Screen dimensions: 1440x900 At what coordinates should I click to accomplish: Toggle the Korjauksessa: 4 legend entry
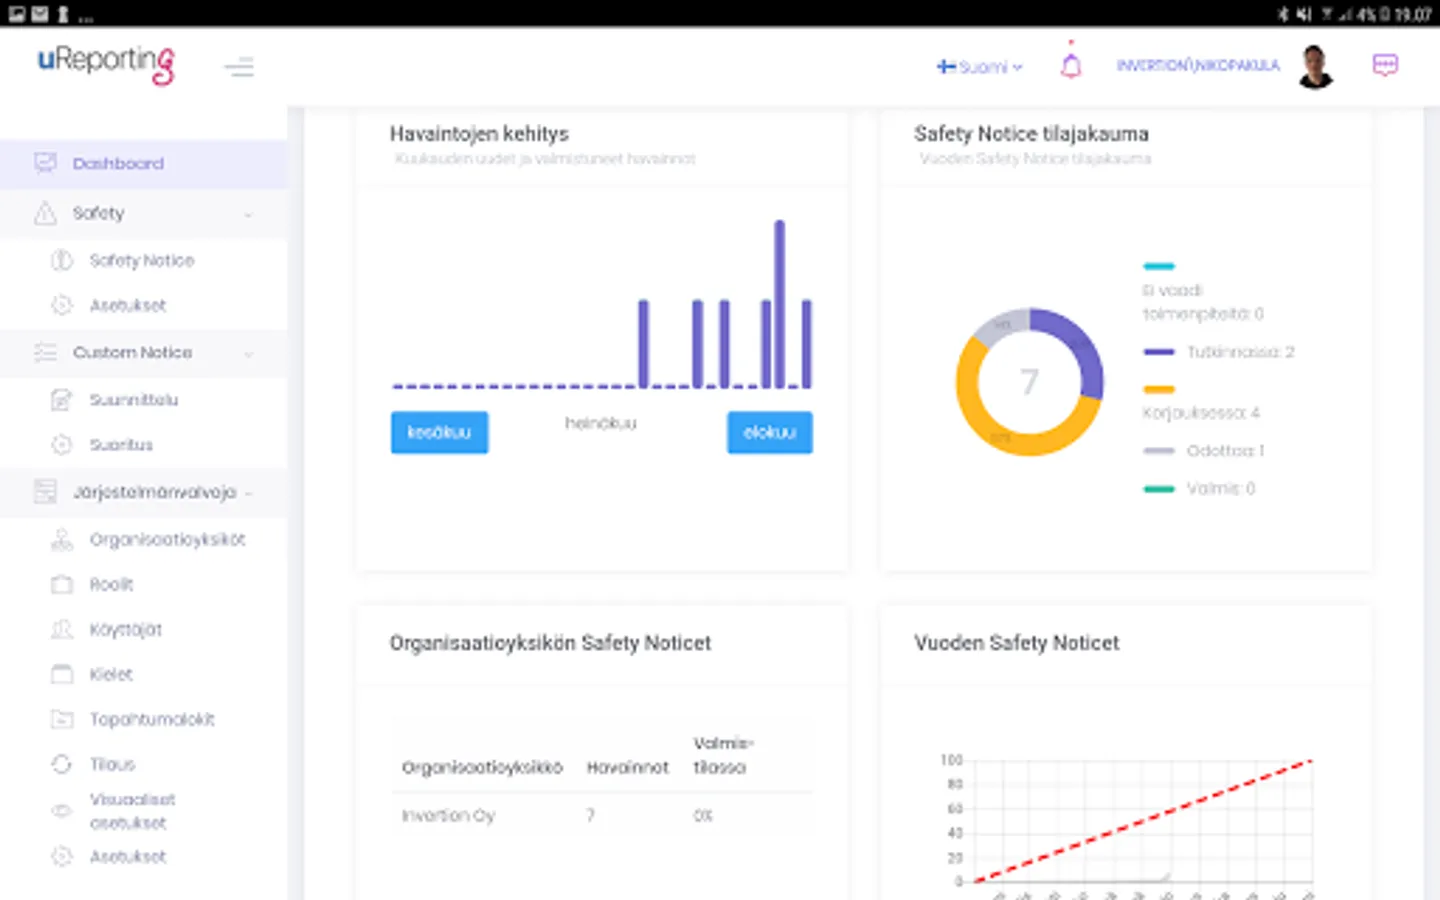(x=1201, y=401)
